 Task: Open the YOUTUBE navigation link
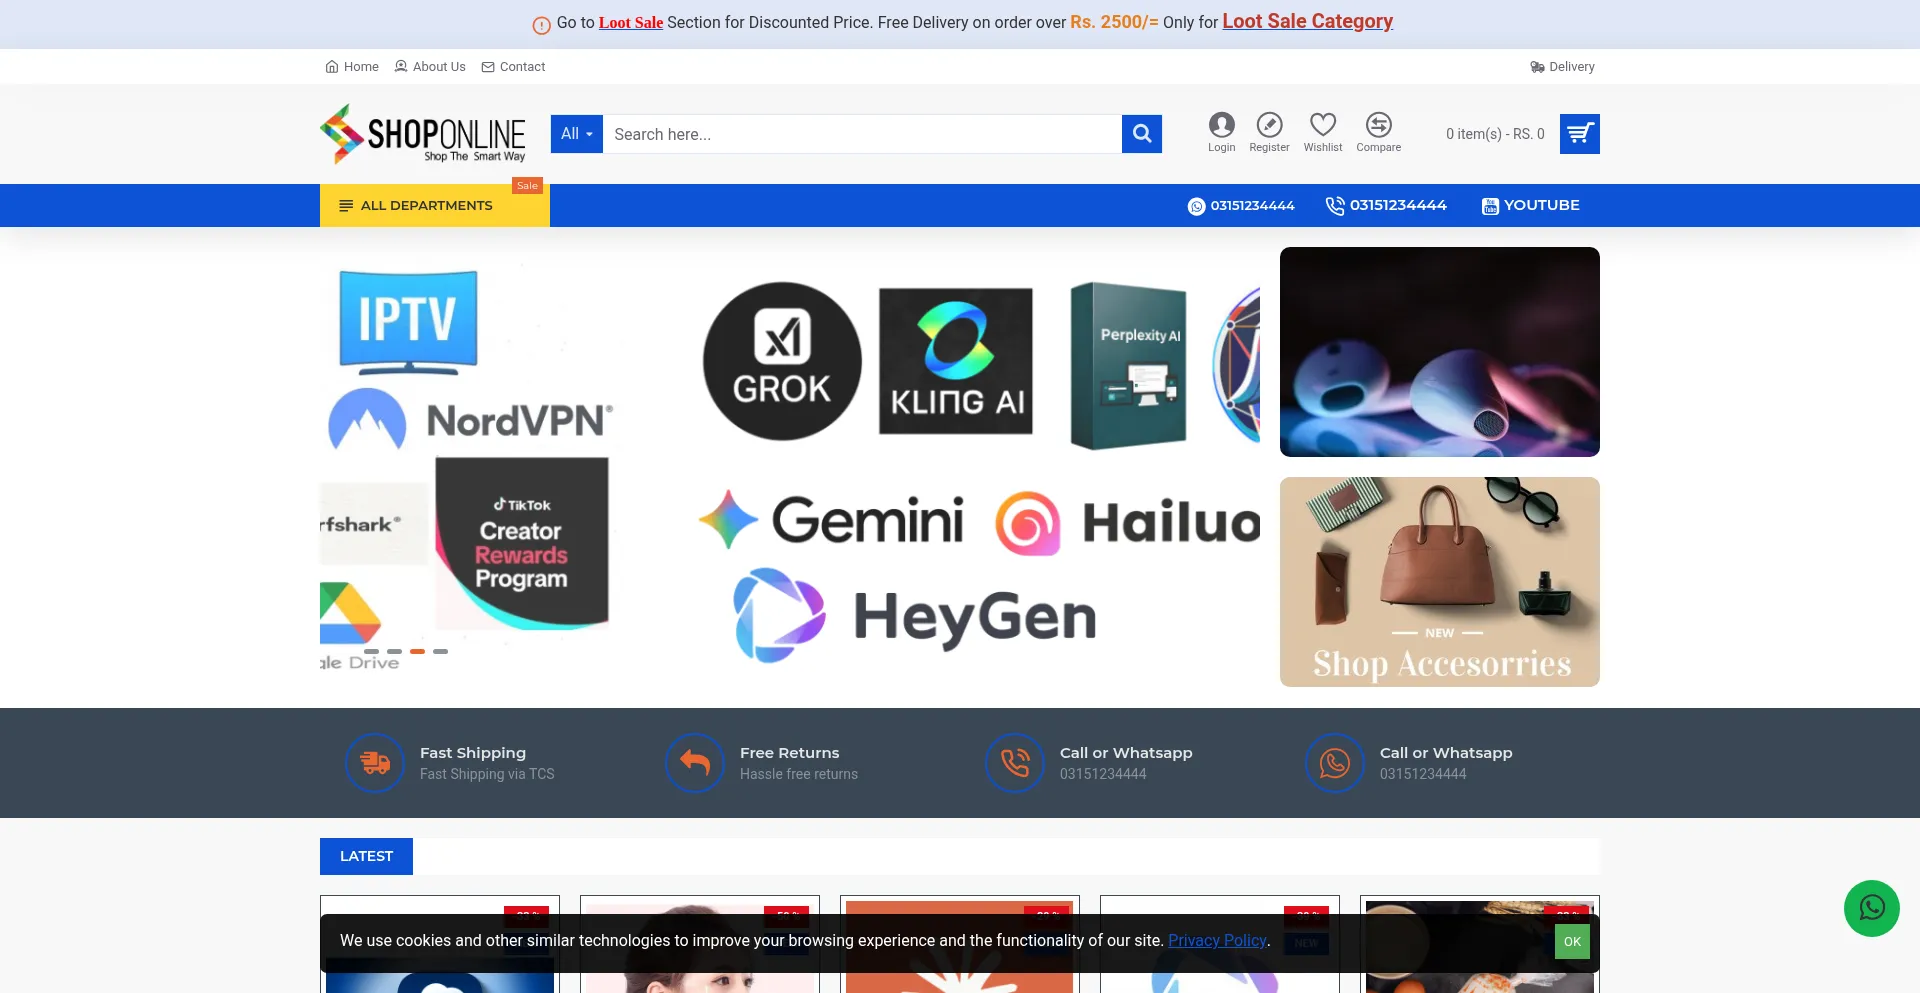[1531, 205]
